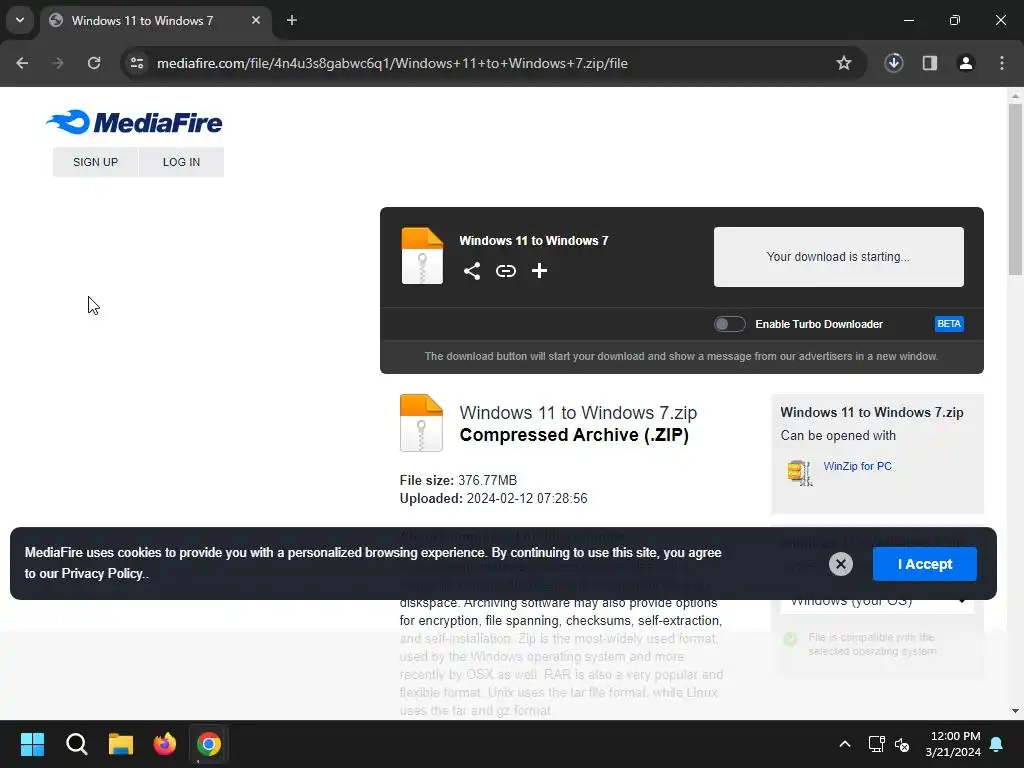Open the WinZip for PC link
Screen dimensions: 1024x768
(x=857, y=466)
